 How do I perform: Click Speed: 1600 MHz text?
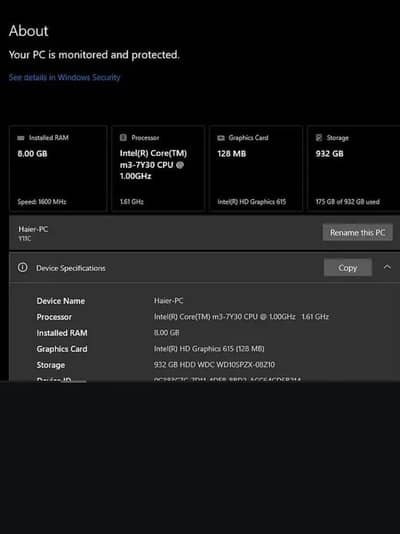[42, 202]
